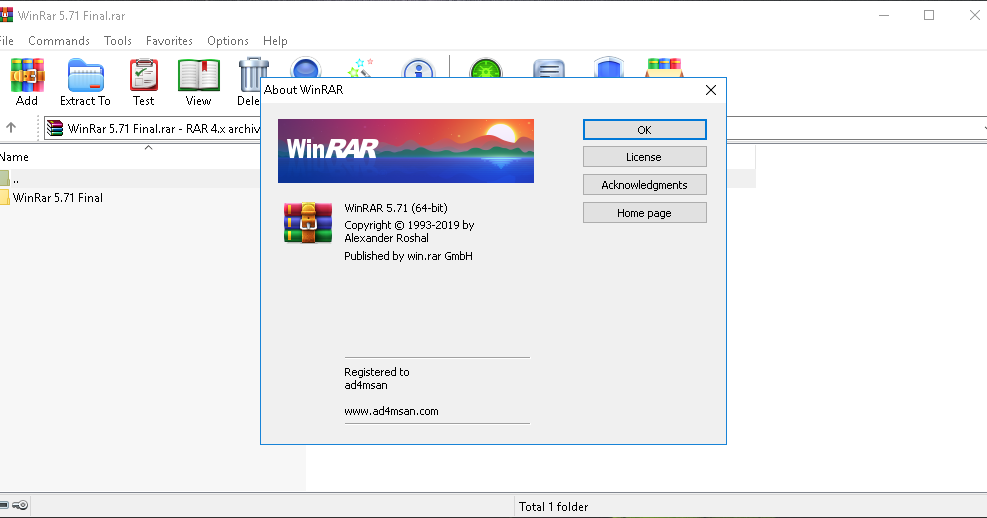Open the Options menu
987x518 pixels.
[228, 40]
